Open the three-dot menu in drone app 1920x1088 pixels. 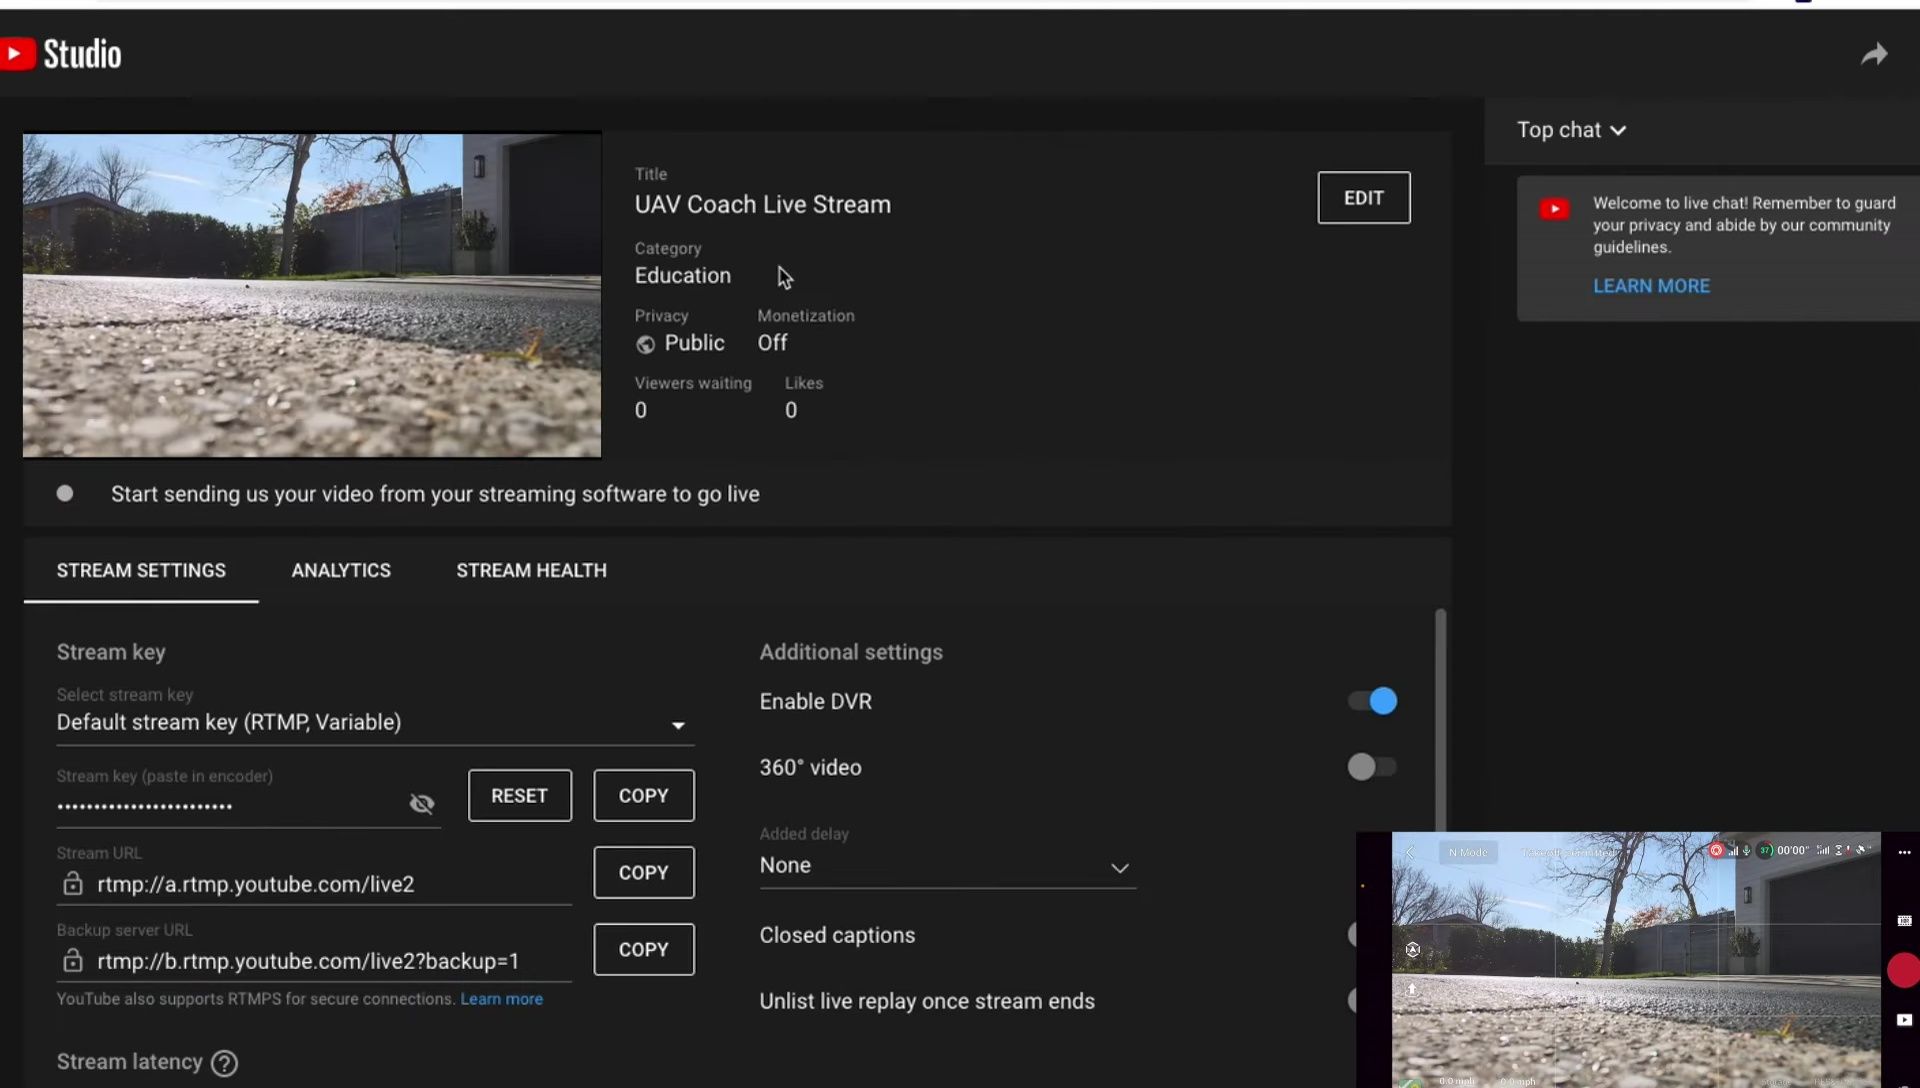click(1904, 853)
